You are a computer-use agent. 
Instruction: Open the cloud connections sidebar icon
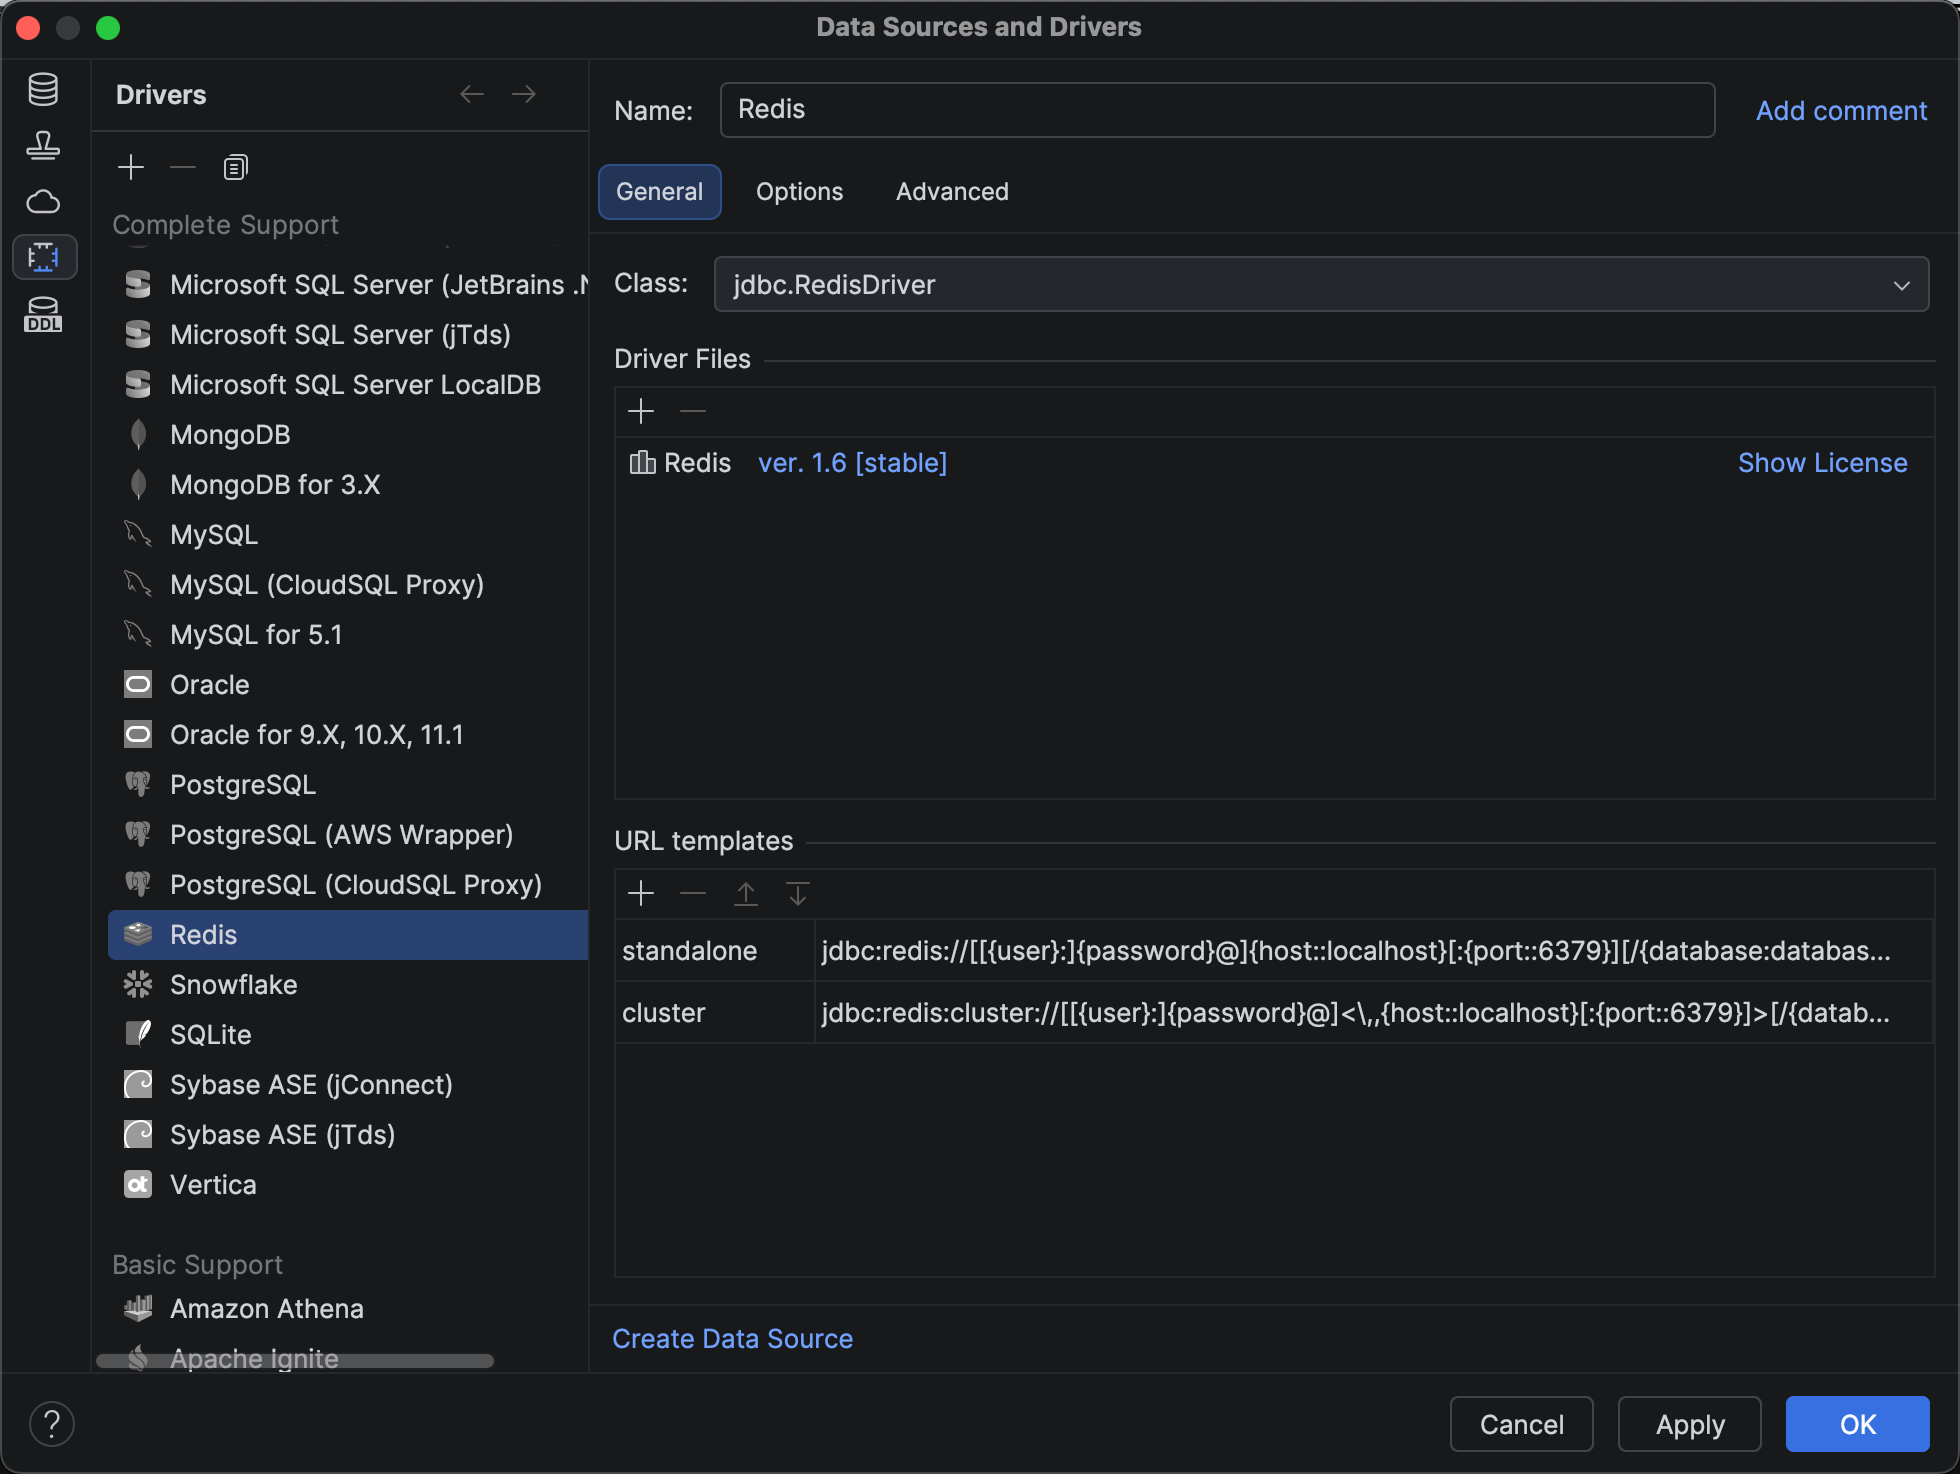coord(43,202)
